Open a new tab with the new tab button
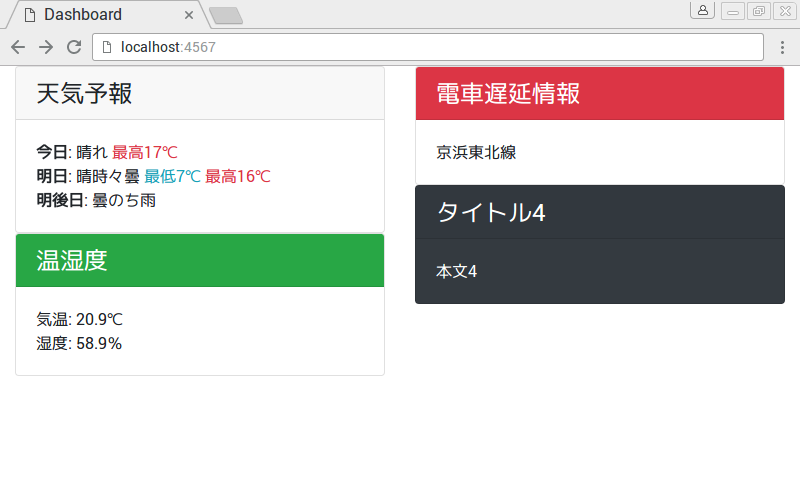The width and height of the screenshot is (800, 480). [x=226, y=16]
